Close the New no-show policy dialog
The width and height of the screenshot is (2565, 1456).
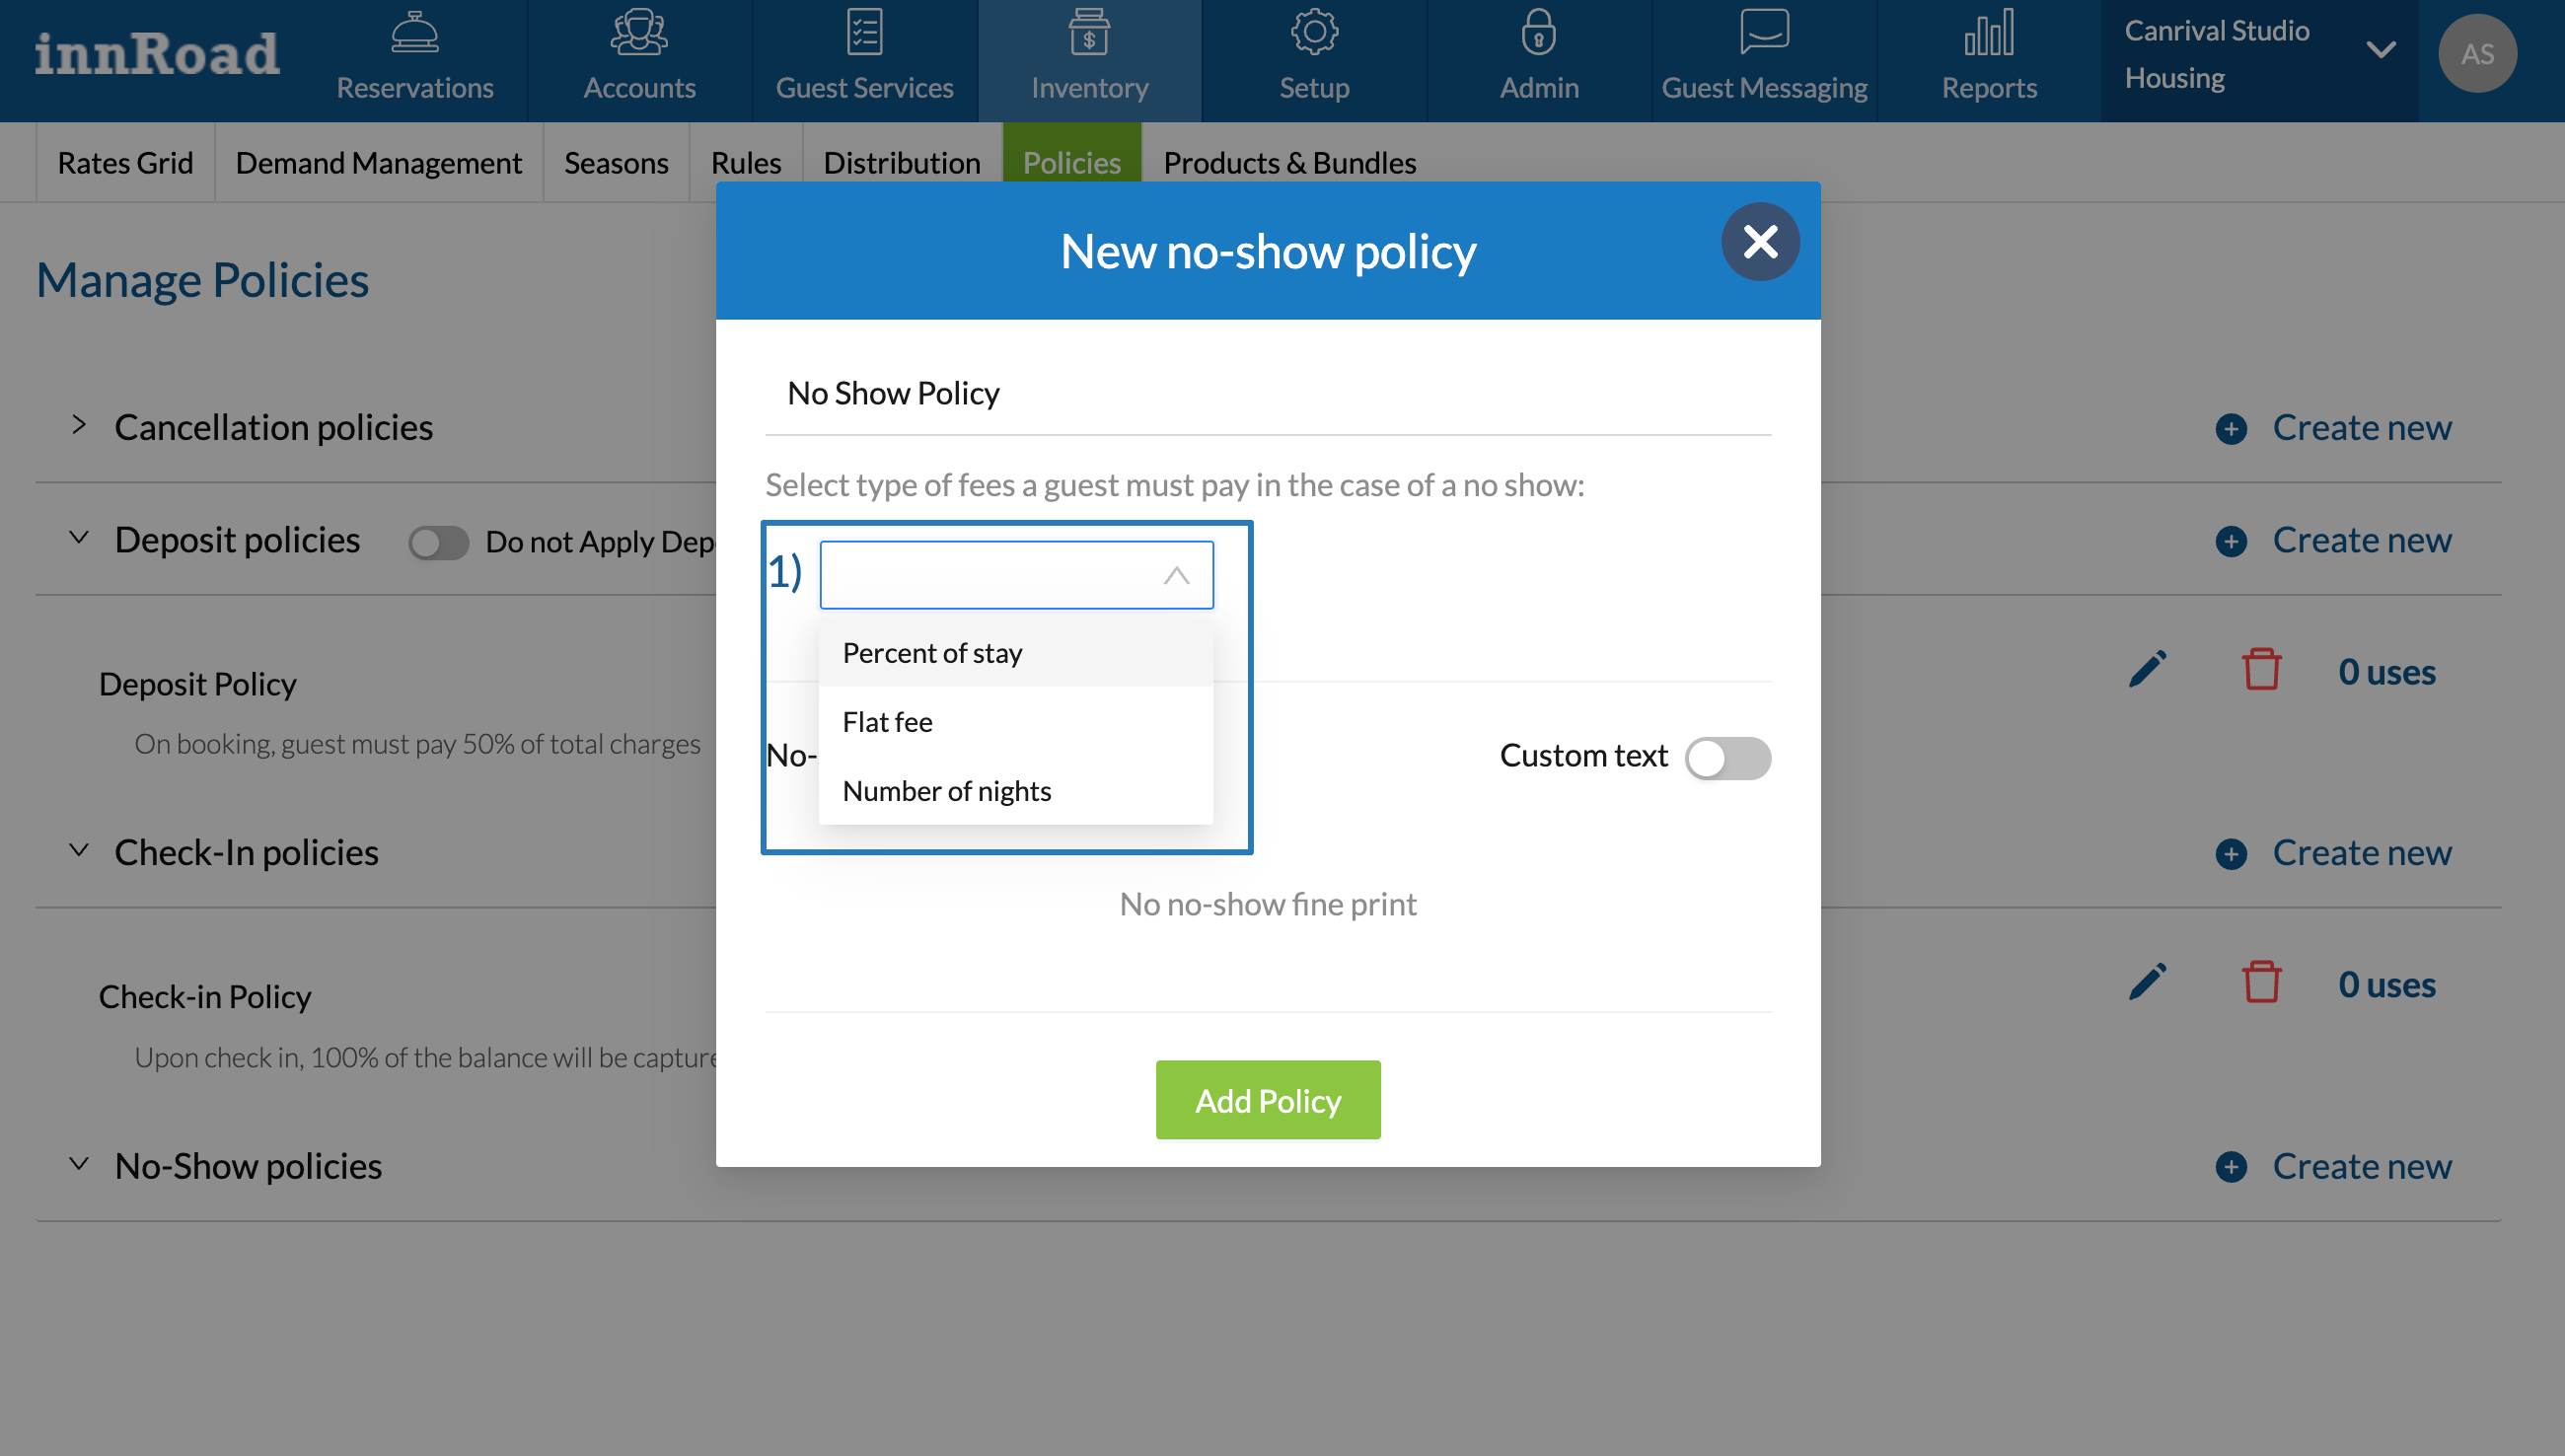point(1759,242)
